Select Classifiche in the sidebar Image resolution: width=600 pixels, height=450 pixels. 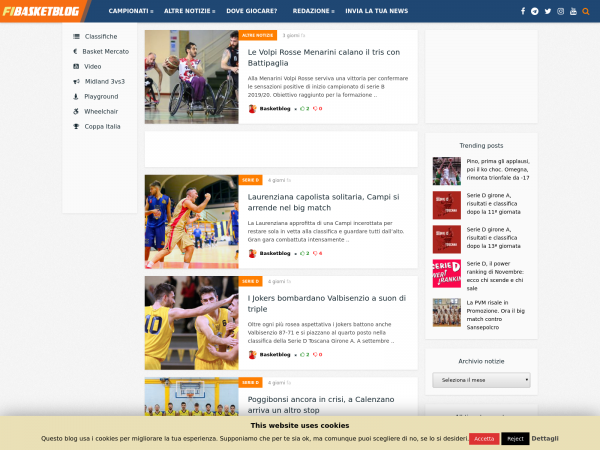tap(100, 36)
